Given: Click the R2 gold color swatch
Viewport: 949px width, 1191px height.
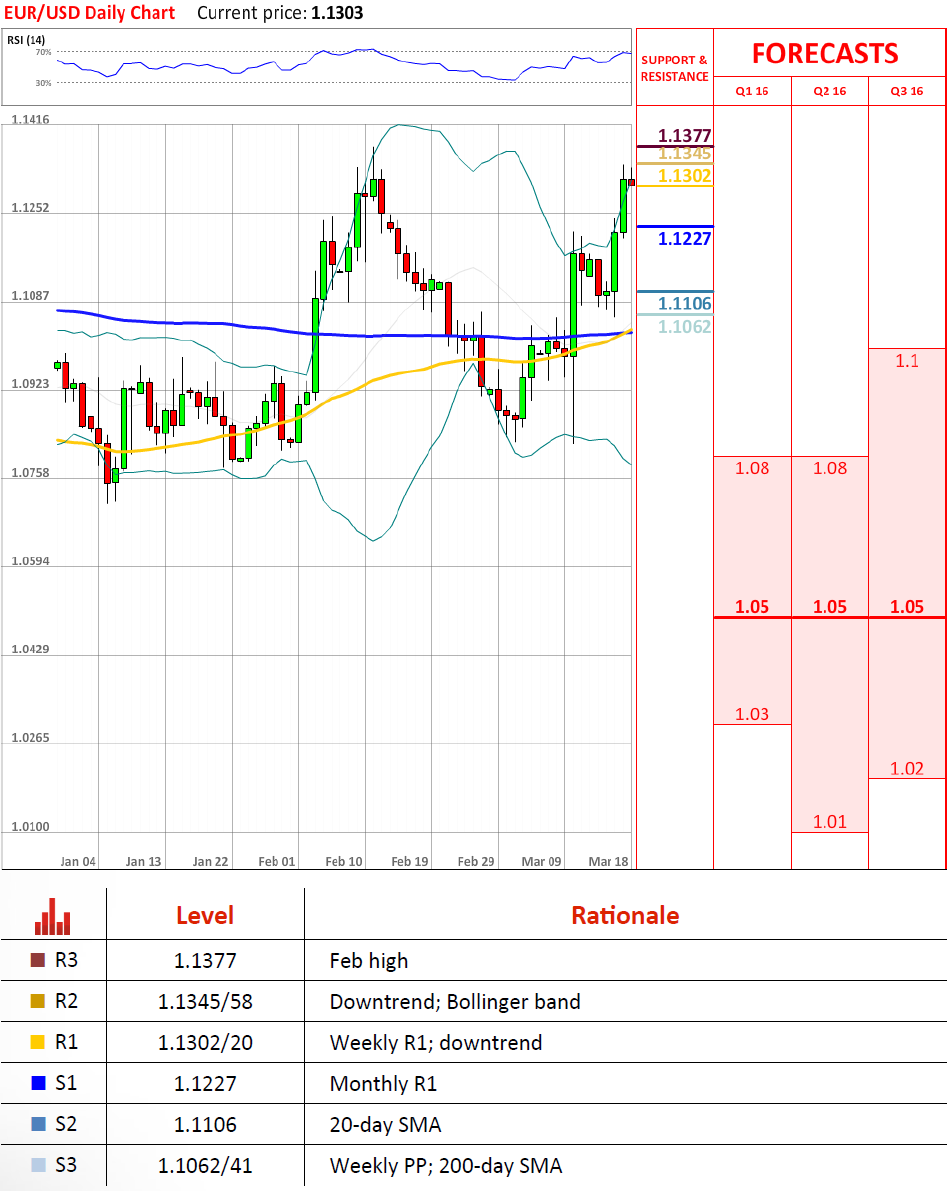Looking at the screenshot, I should click(38, 1001).
